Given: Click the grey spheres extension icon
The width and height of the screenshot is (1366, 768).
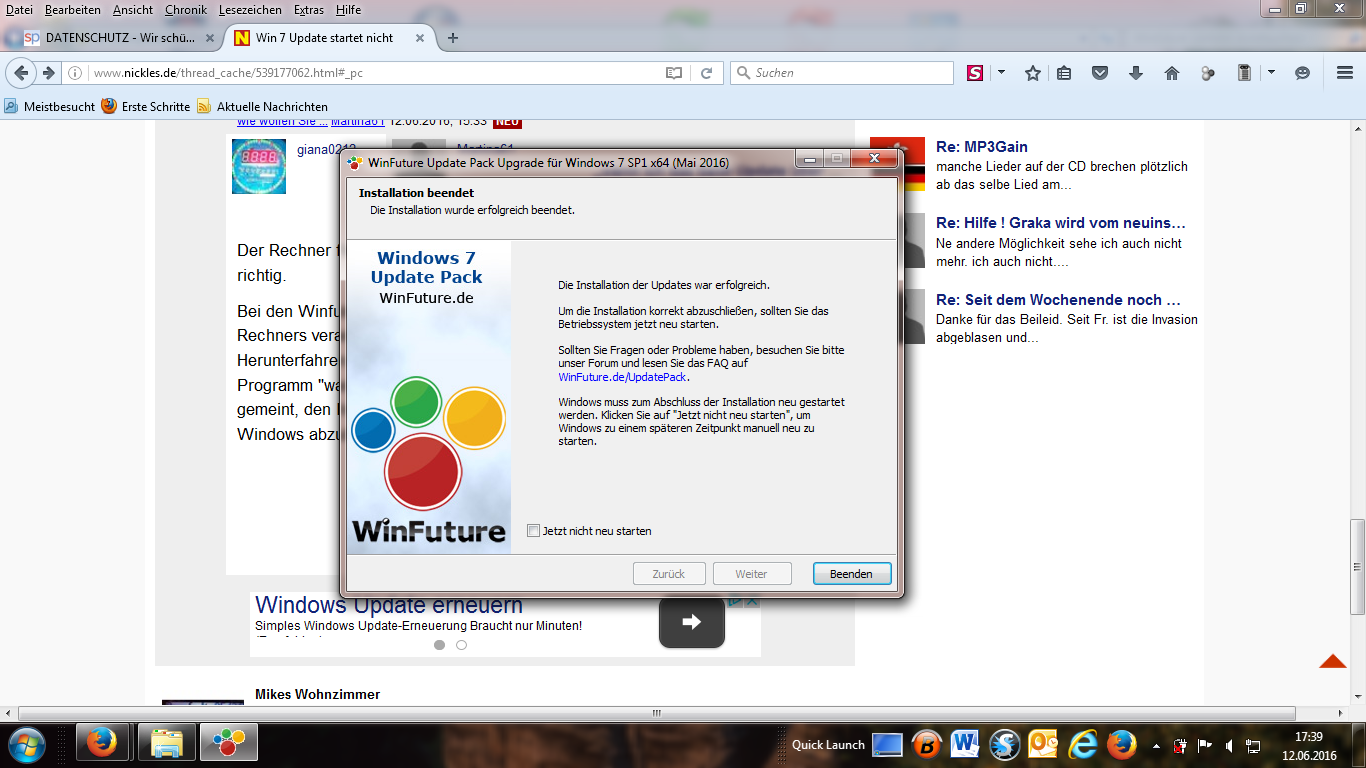Looking at the screenshot, I should 1208,73.
